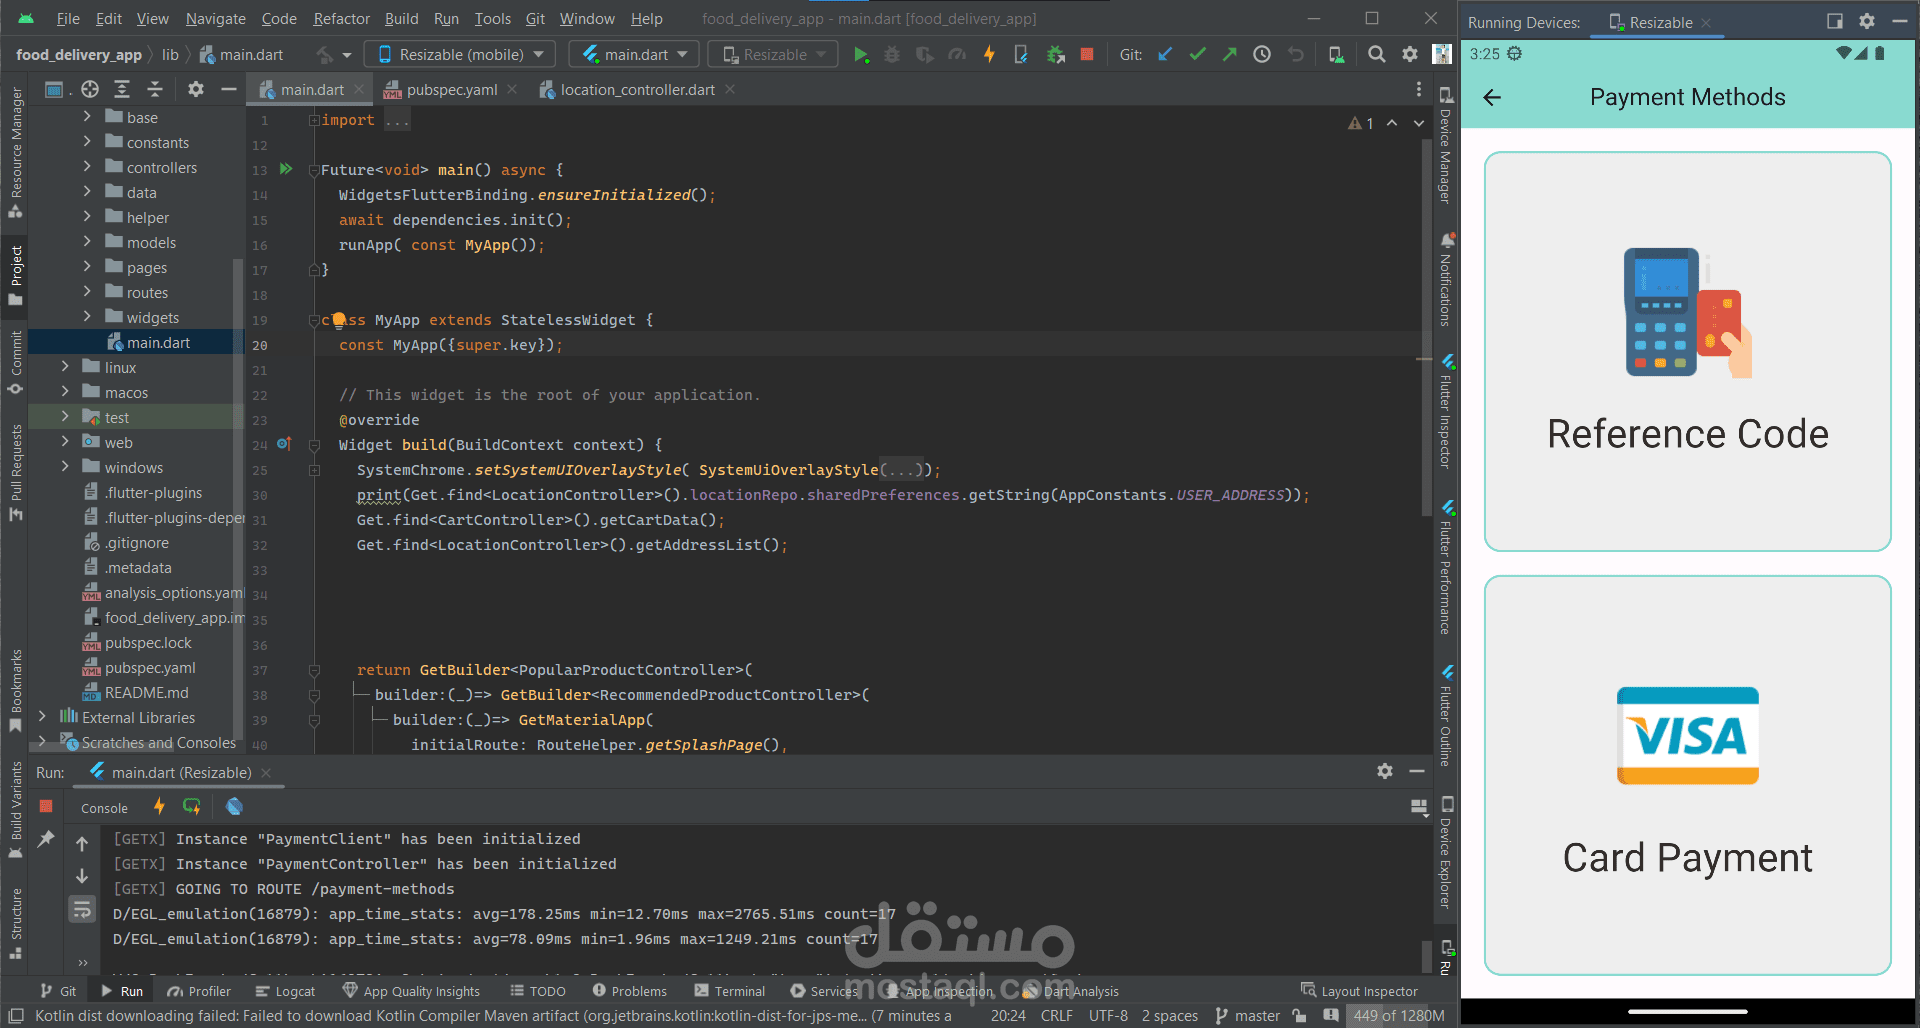
Task: Open the Run tool window settings gear
Action: [1385, 771]
